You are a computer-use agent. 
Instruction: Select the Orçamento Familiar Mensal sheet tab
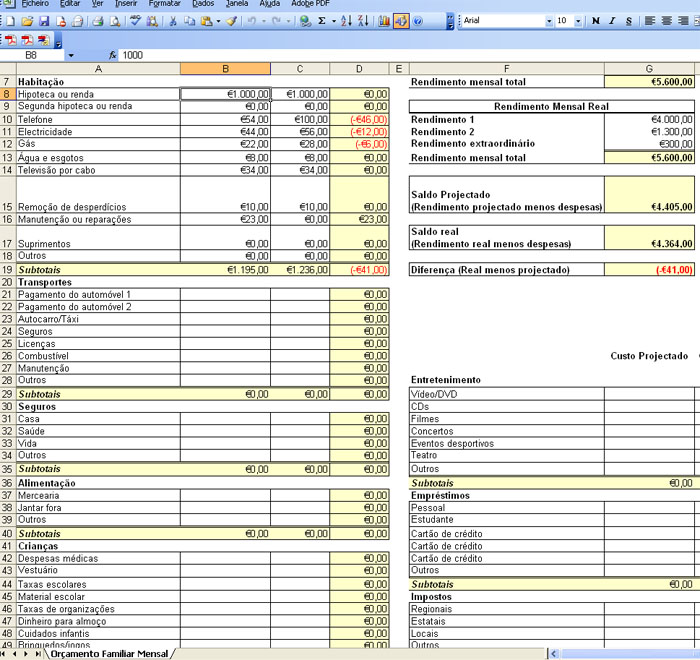pos(109,654)
